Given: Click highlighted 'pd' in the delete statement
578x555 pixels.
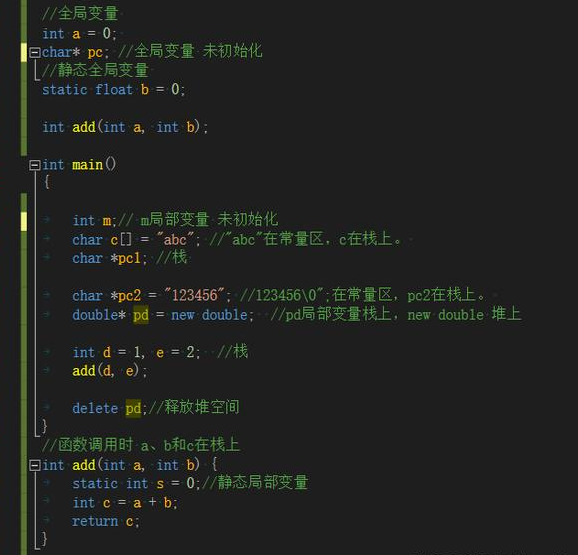Looking at the screenshot, I should coord(133,409).
